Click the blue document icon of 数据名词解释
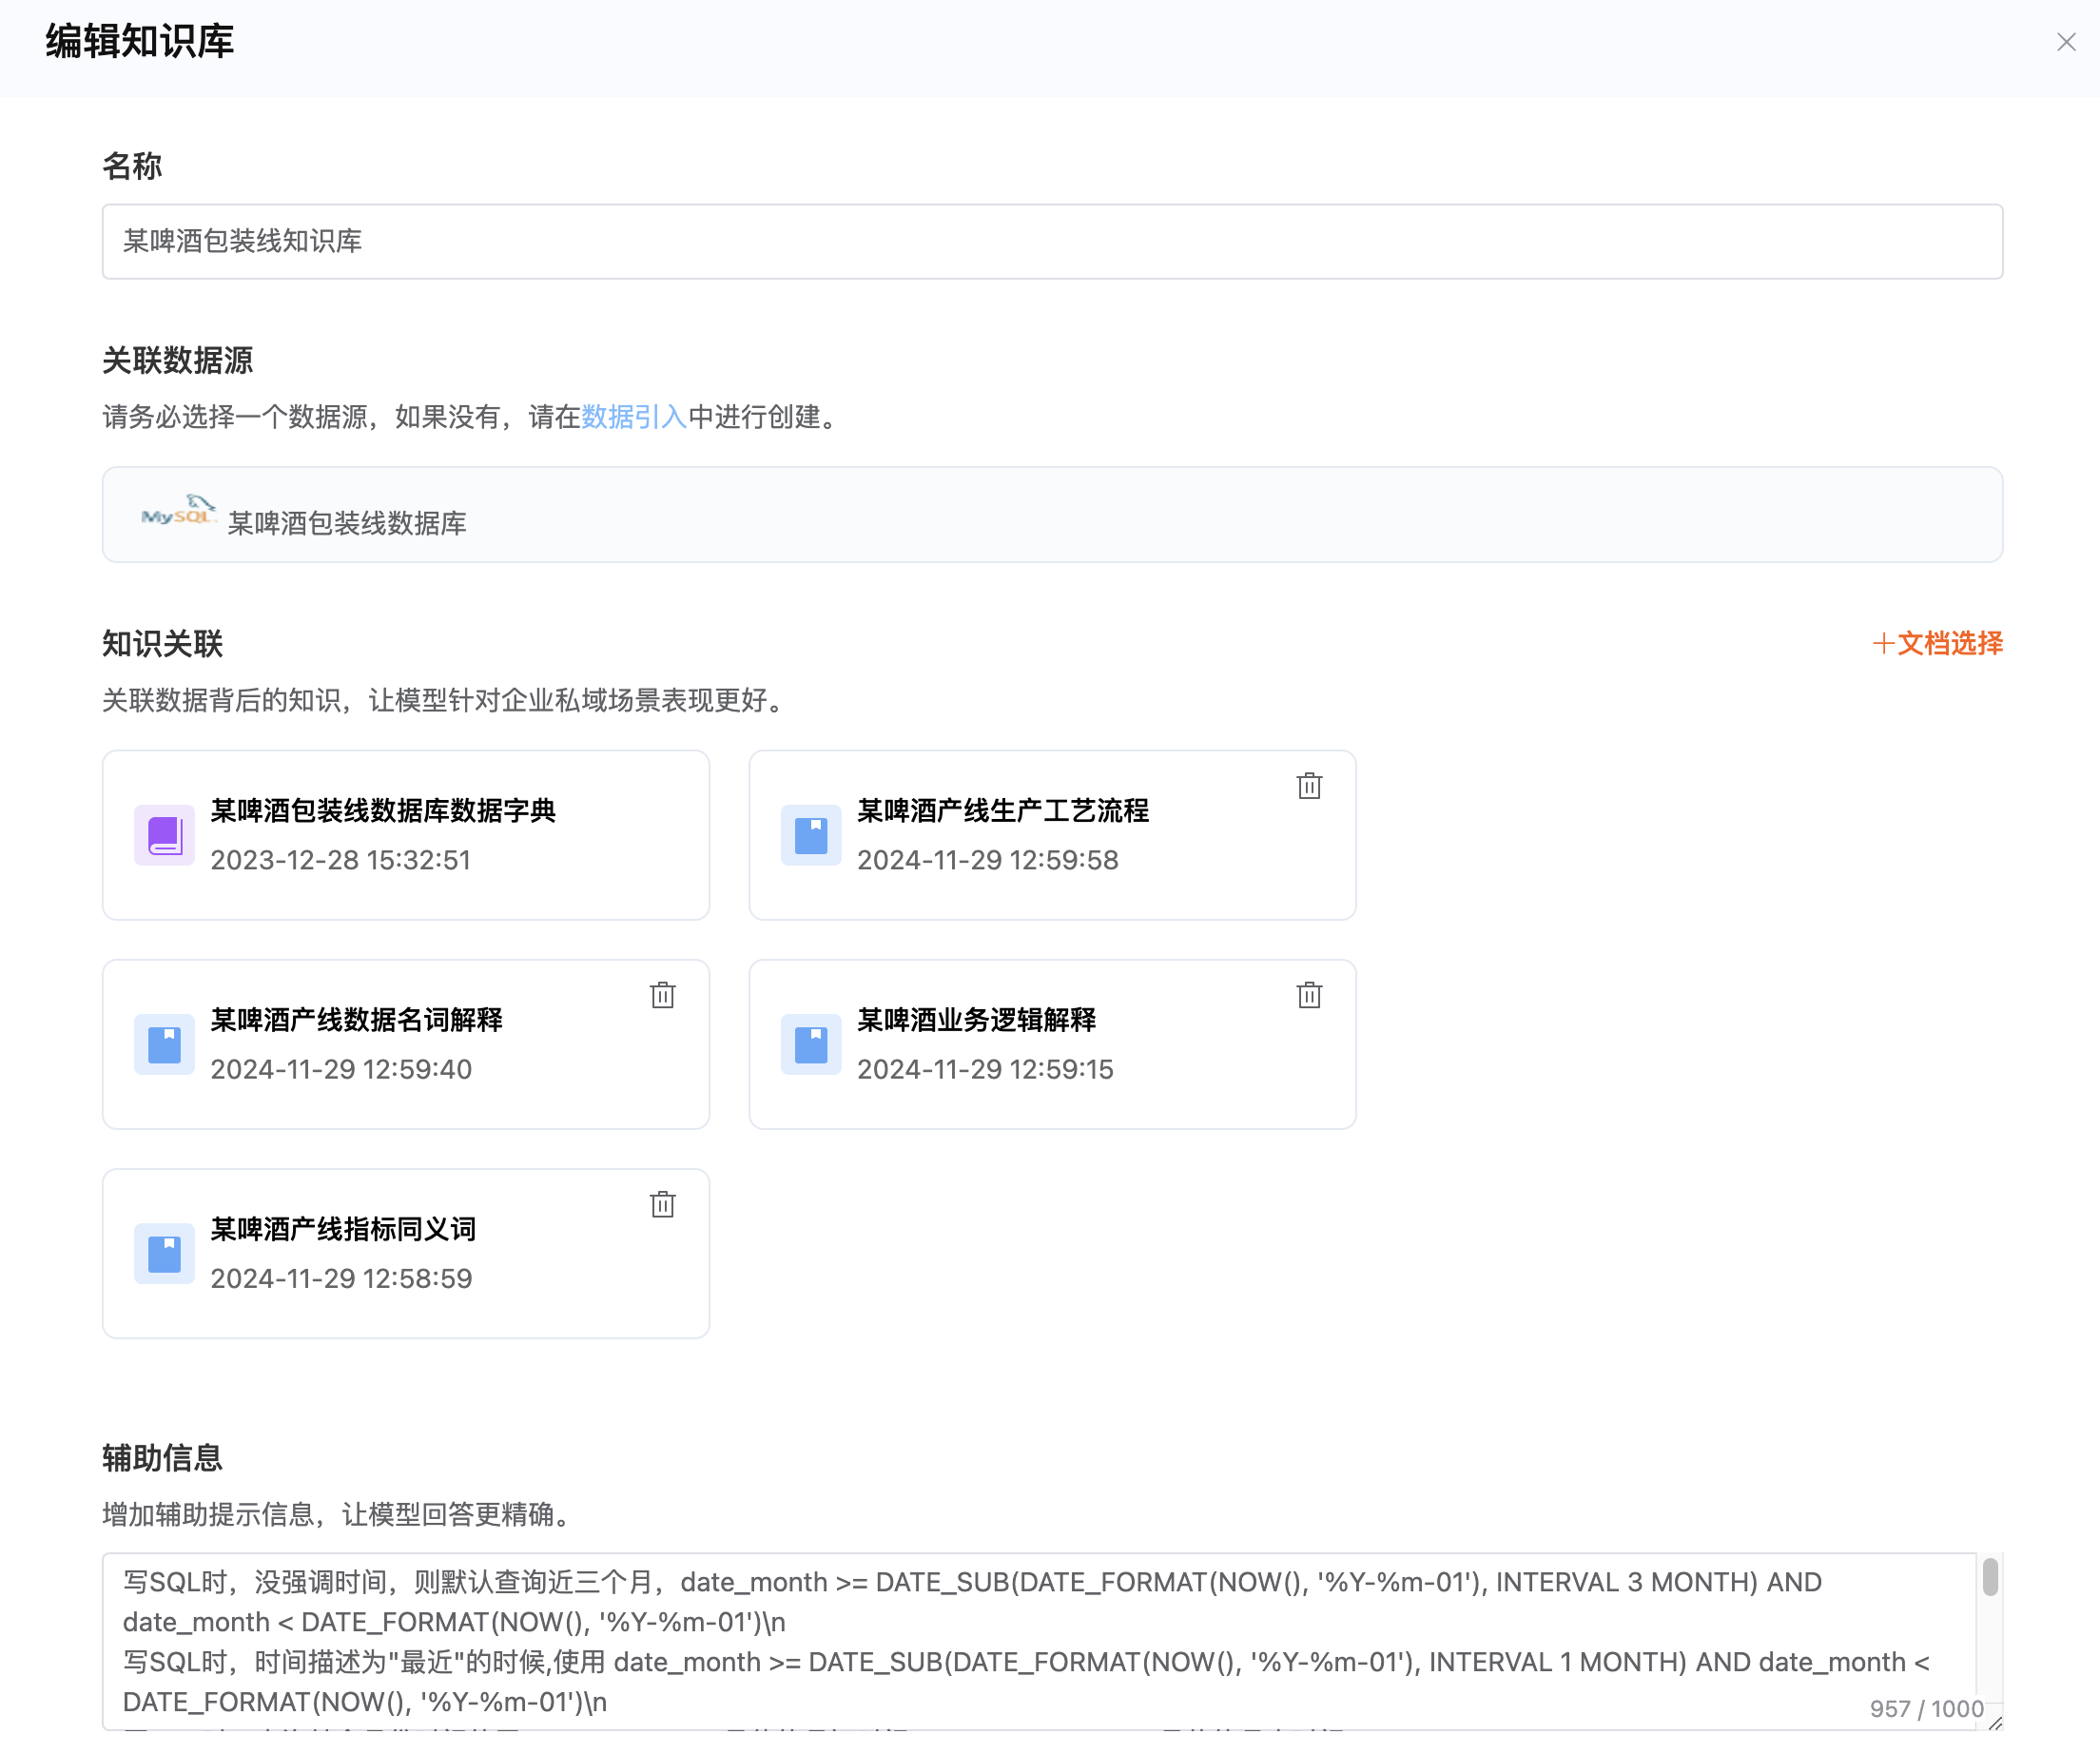The image size is (2100, 1754). 164,1044
